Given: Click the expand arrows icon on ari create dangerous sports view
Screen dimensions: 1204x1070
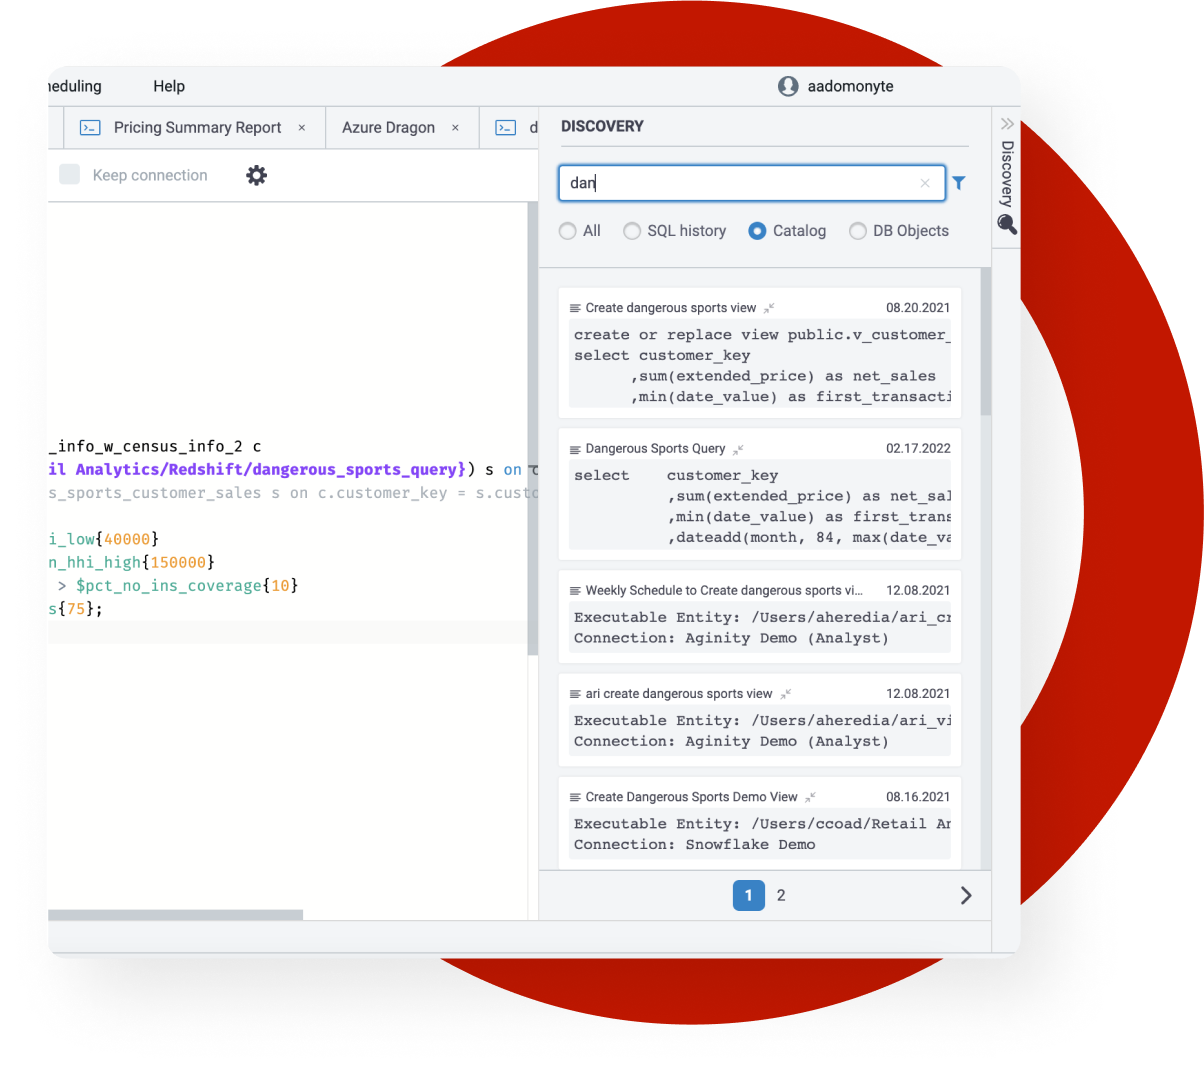Looking at the screenshot, I should coord(786,694).
